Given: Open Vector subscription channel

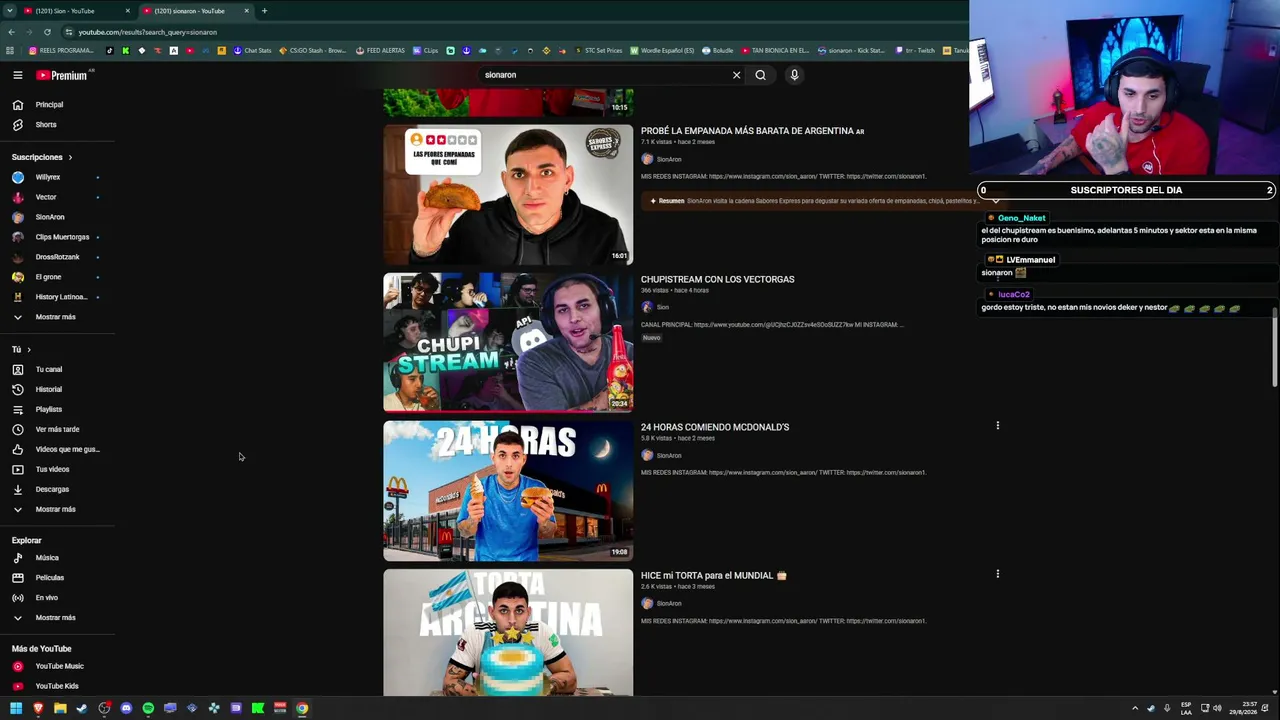Looking at the screenshot, I should click(57, 197).
